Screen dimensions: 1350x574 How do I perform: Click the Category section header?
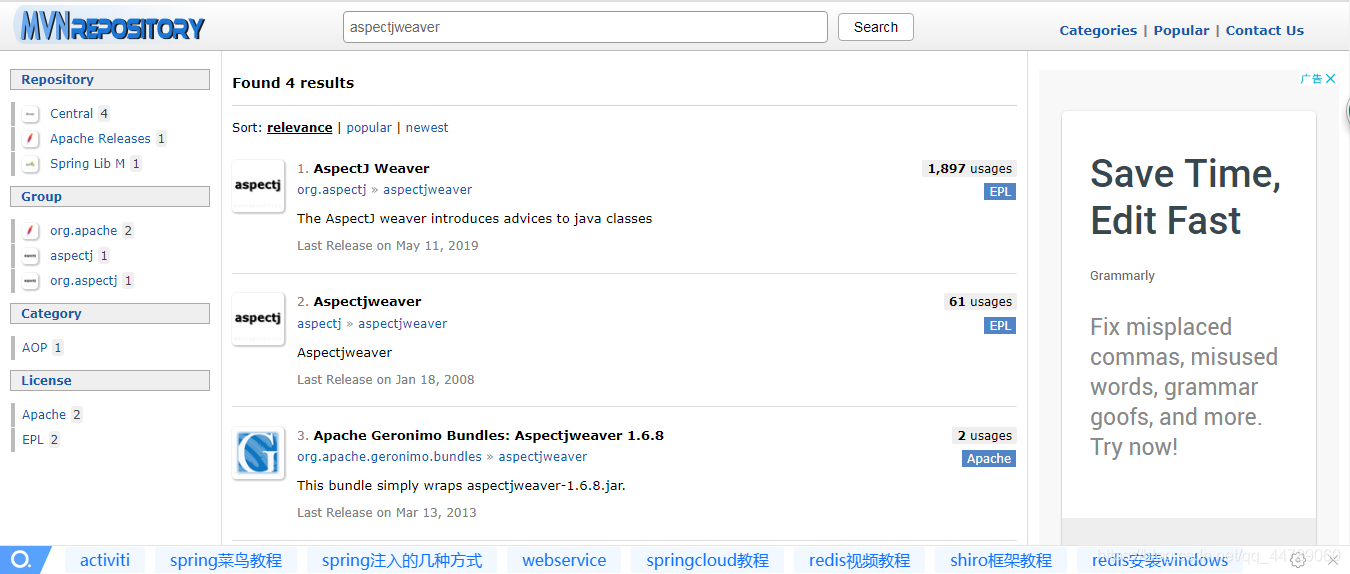click(x=110, y=314)
